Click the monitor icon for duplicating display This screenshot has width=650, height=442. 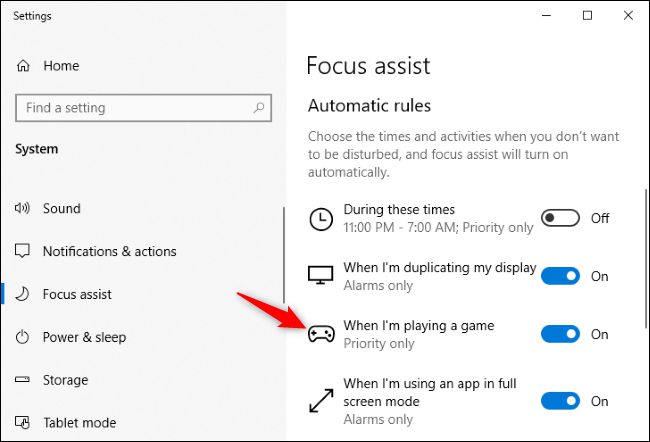pyautogui.click(x=320, y=275)
